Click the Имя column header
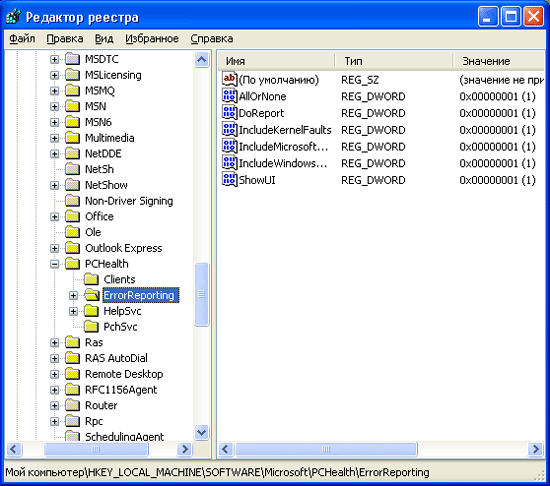The height and width of the screenshot is (486, 550). click(276, 61)
